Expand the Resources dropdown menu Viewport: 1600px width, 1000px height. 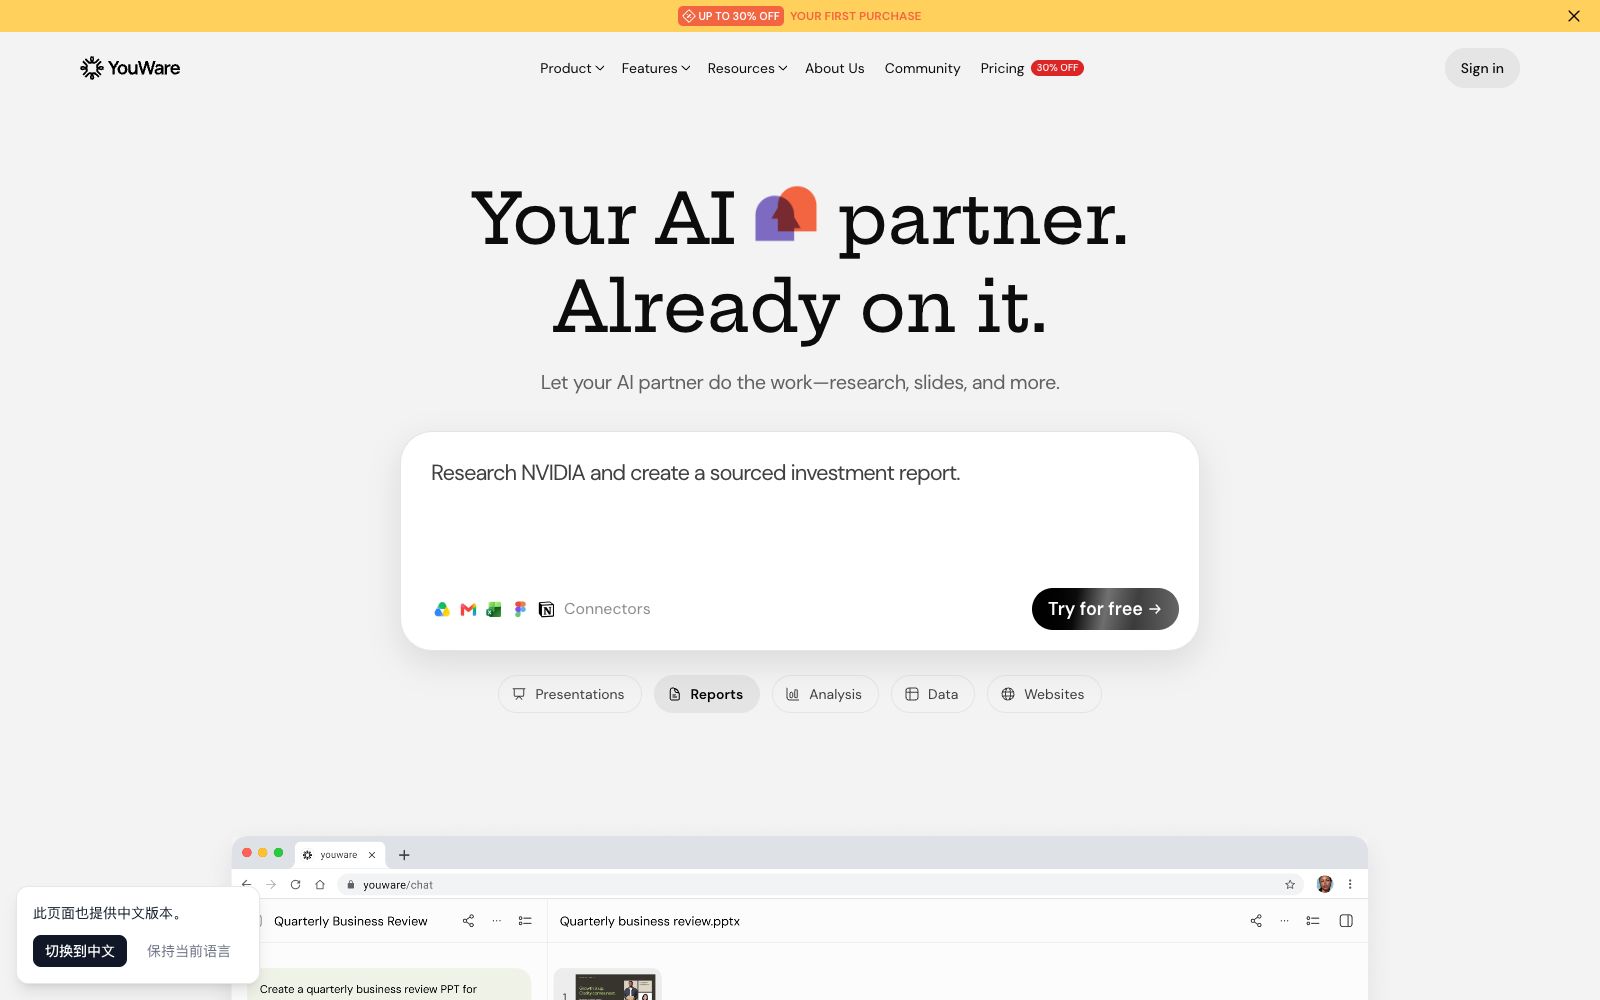[747, 68]
